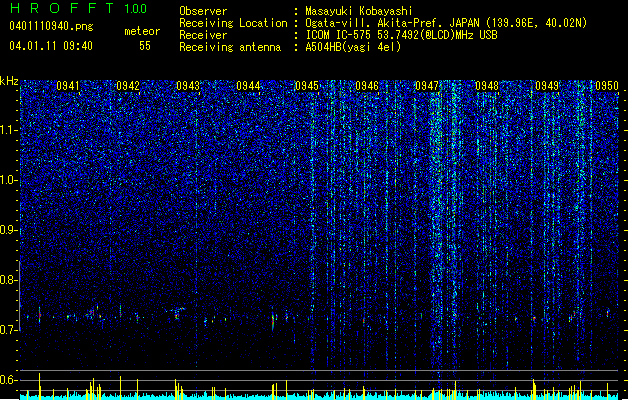Click the 0.6 kHz axis tick label
629x400 pixels.
click(8, 380)
